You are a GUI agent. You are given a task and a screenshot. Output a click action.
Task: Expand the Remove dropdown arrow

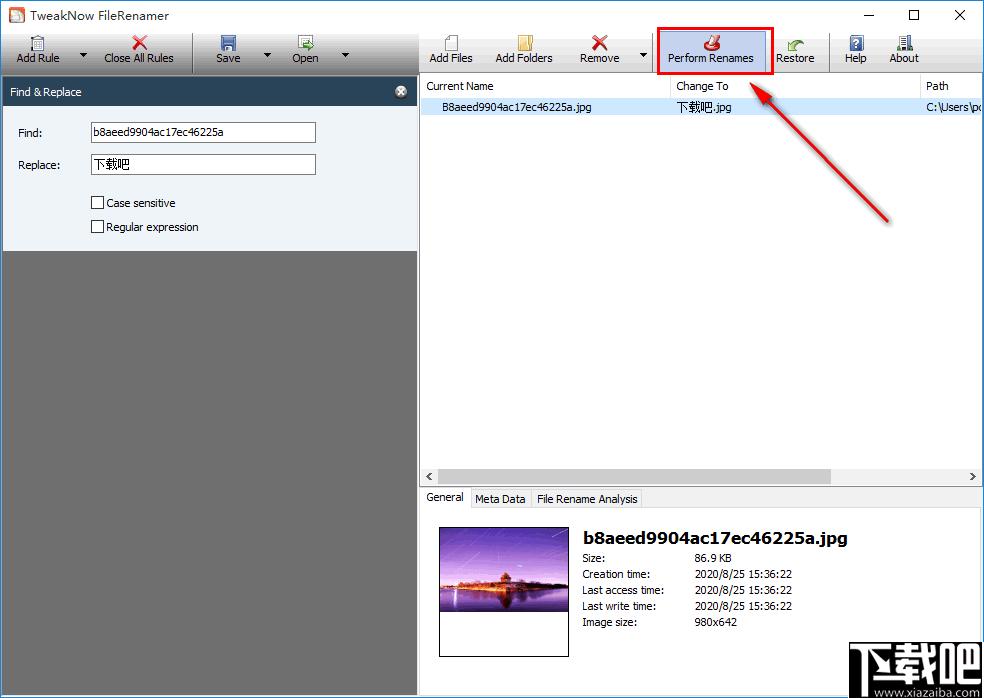coord(643,55)
